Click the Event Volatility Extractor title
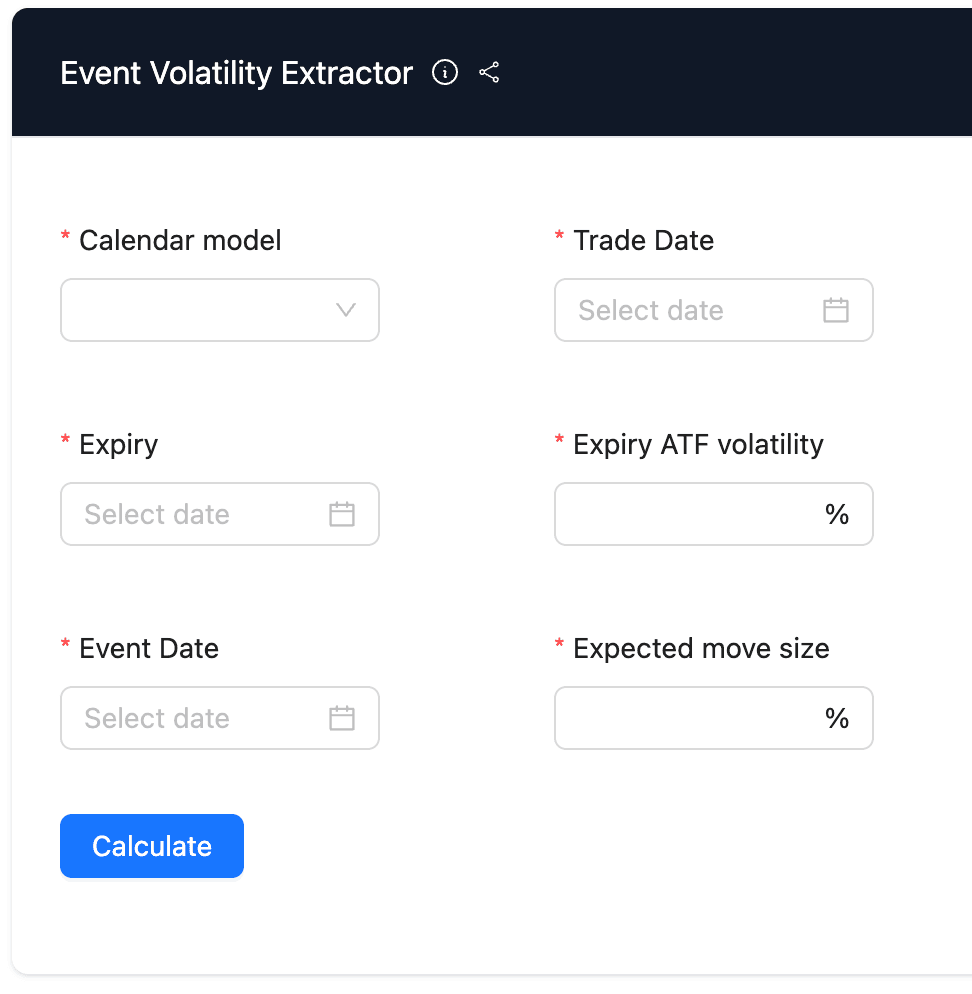972x994 pixels. (x=236, y=72)
